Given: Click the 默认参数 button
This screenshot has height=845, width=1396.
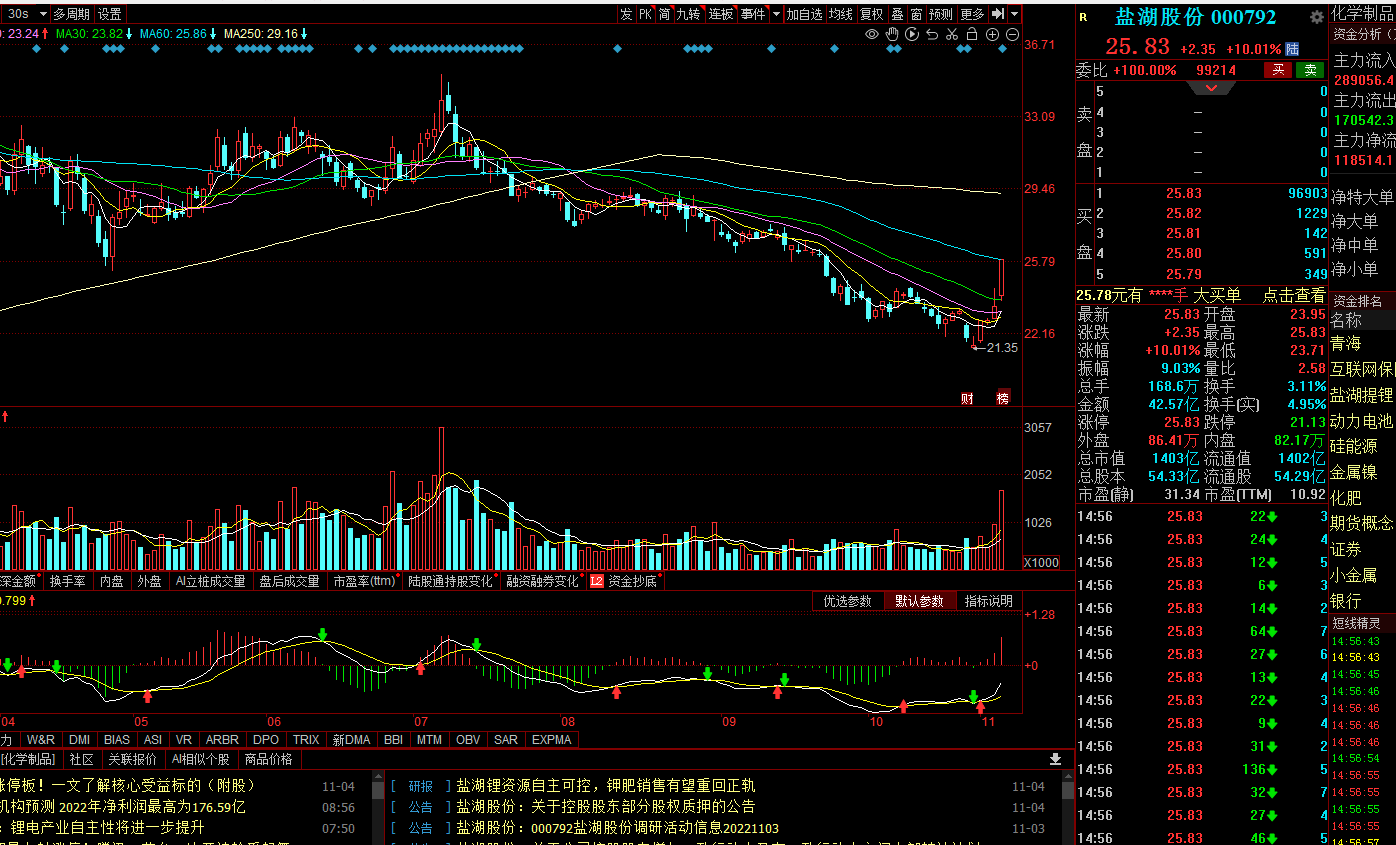Looking at the screenshot, I should point(919,601).
